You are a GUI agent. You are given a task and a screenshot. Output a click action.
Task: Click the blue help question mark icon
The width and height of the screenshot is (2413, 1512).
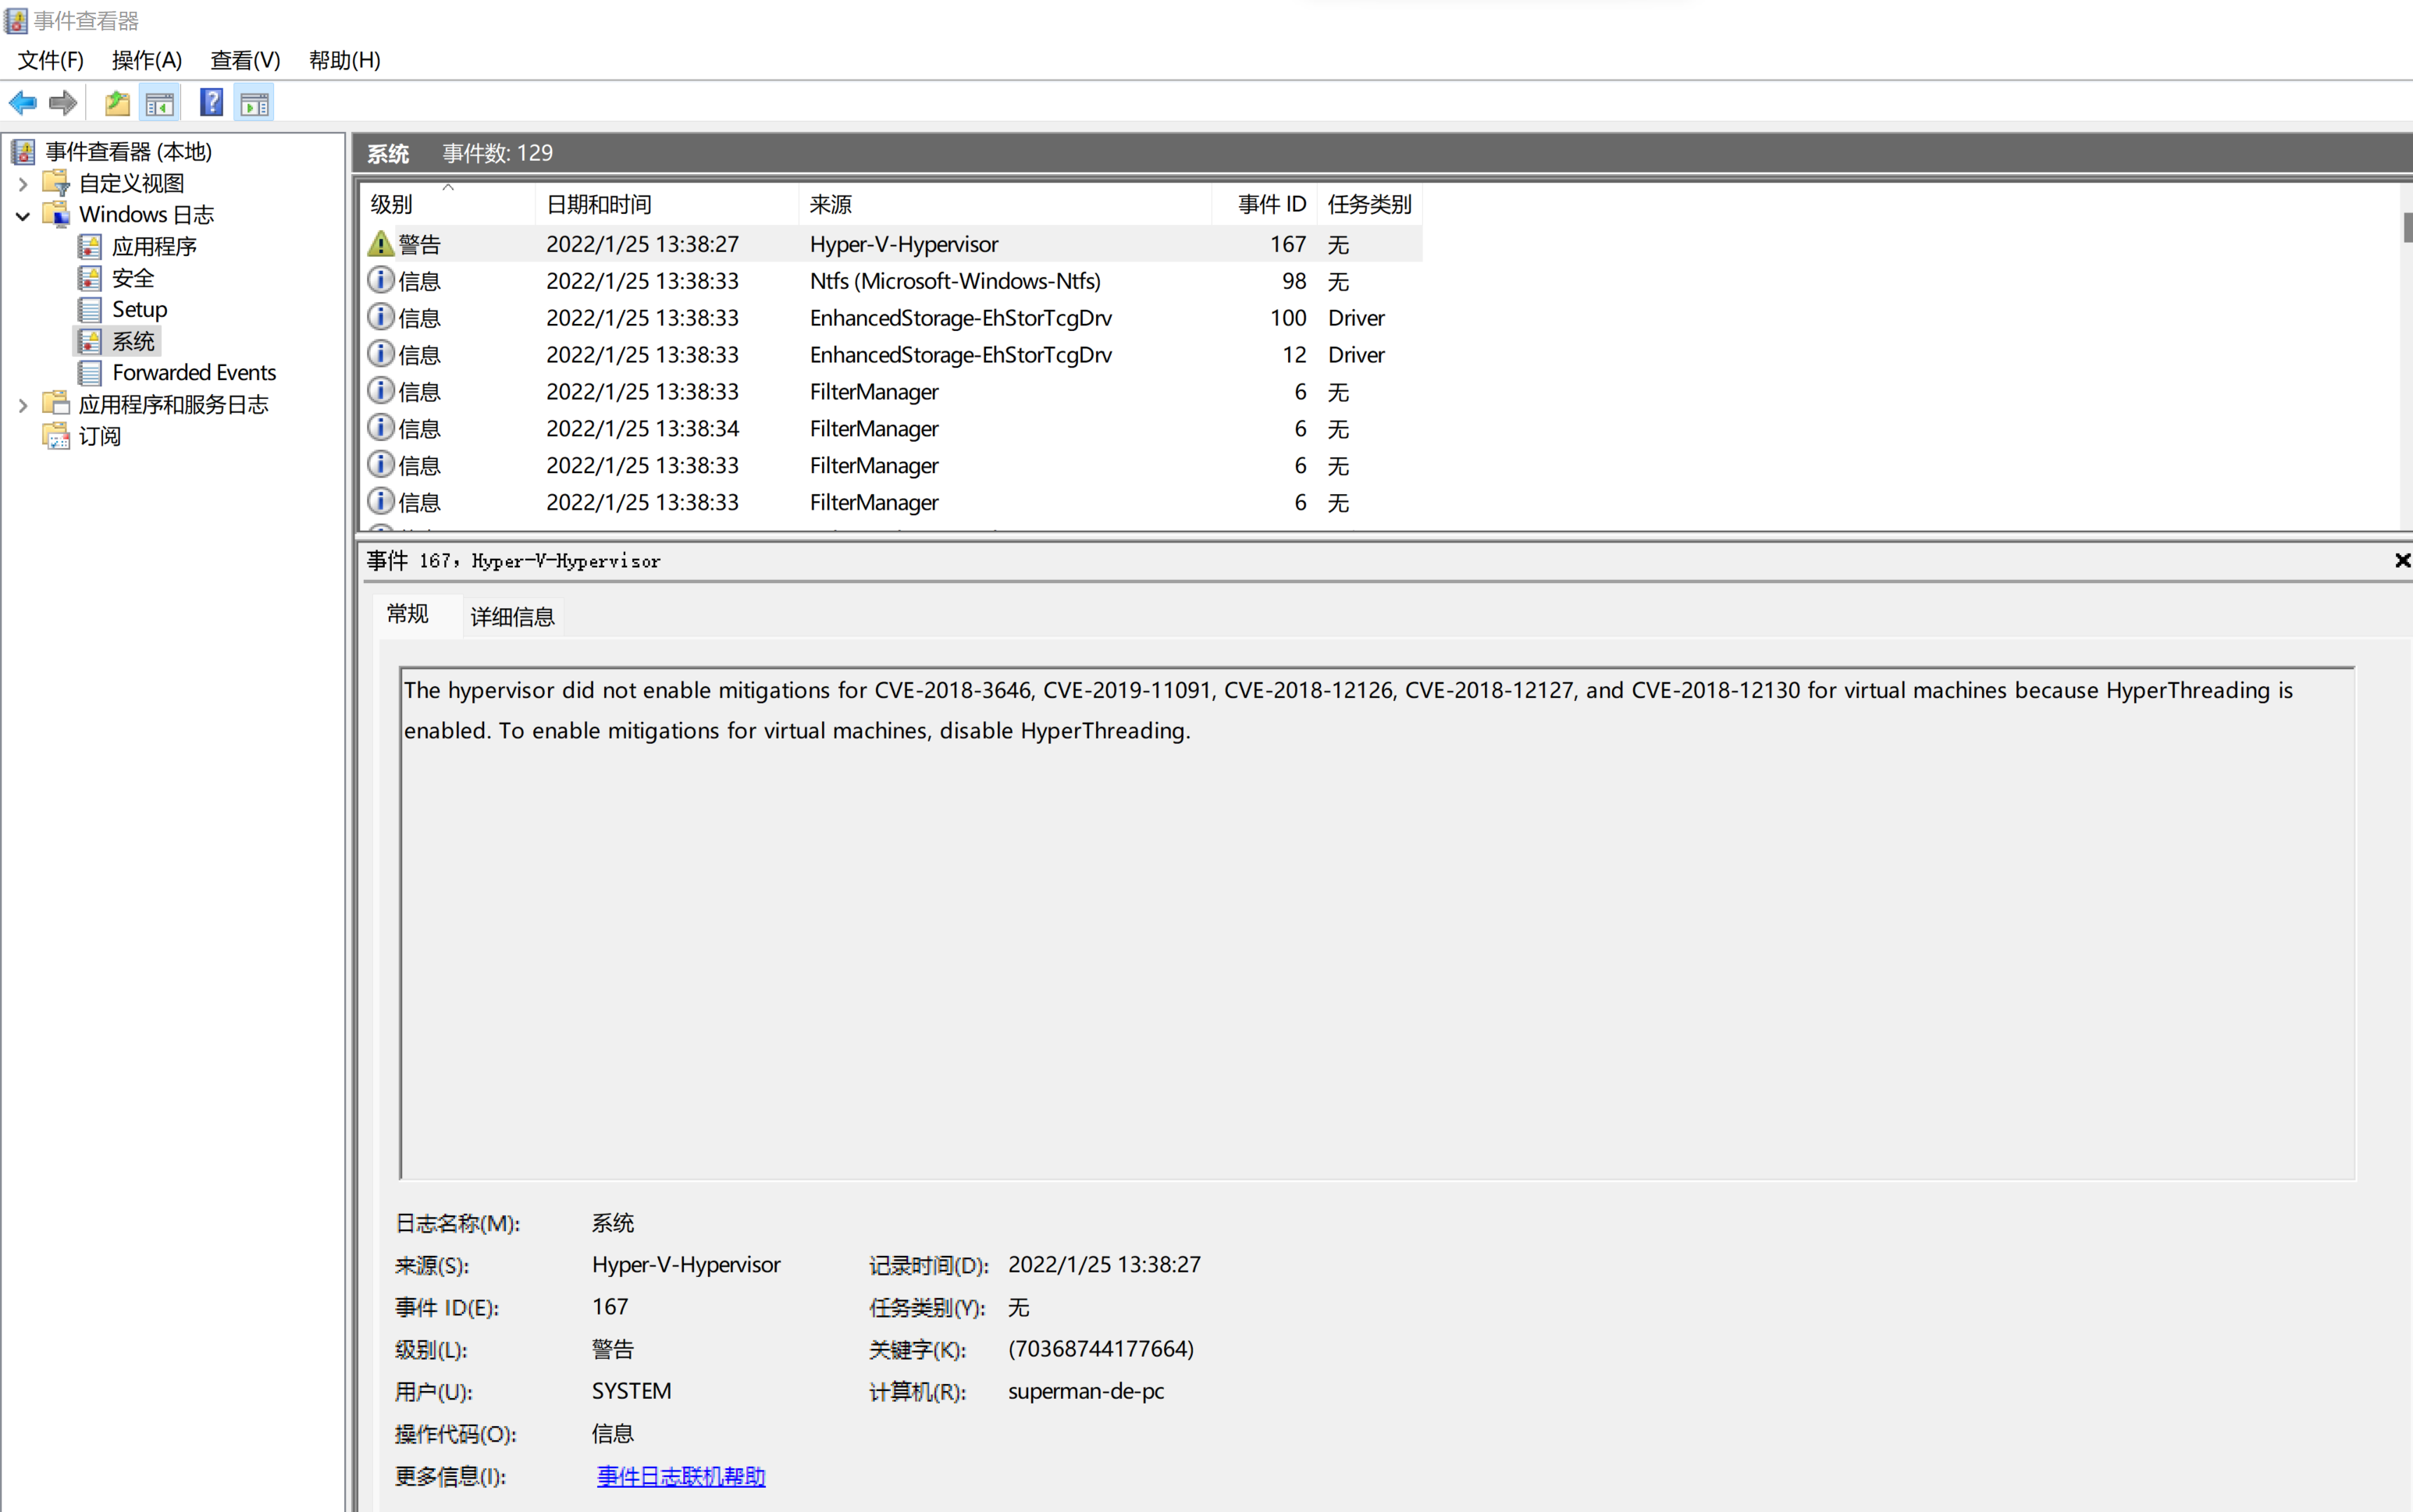211,103
